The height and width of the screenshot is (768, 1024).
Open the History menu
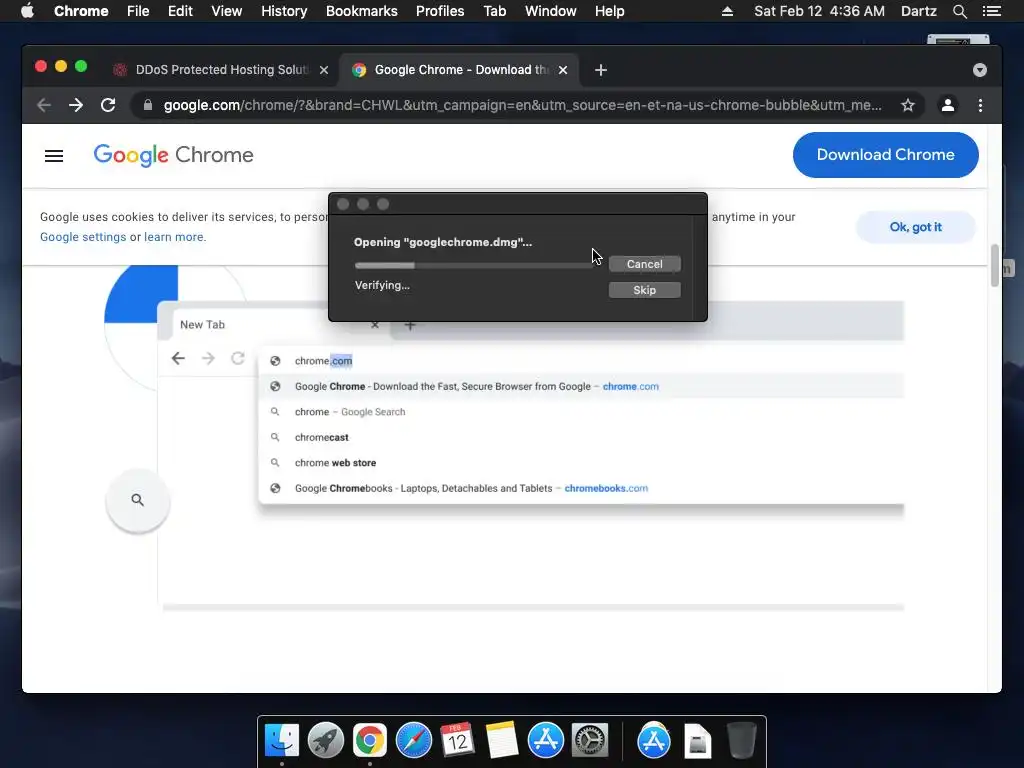(x=284, y=11)
